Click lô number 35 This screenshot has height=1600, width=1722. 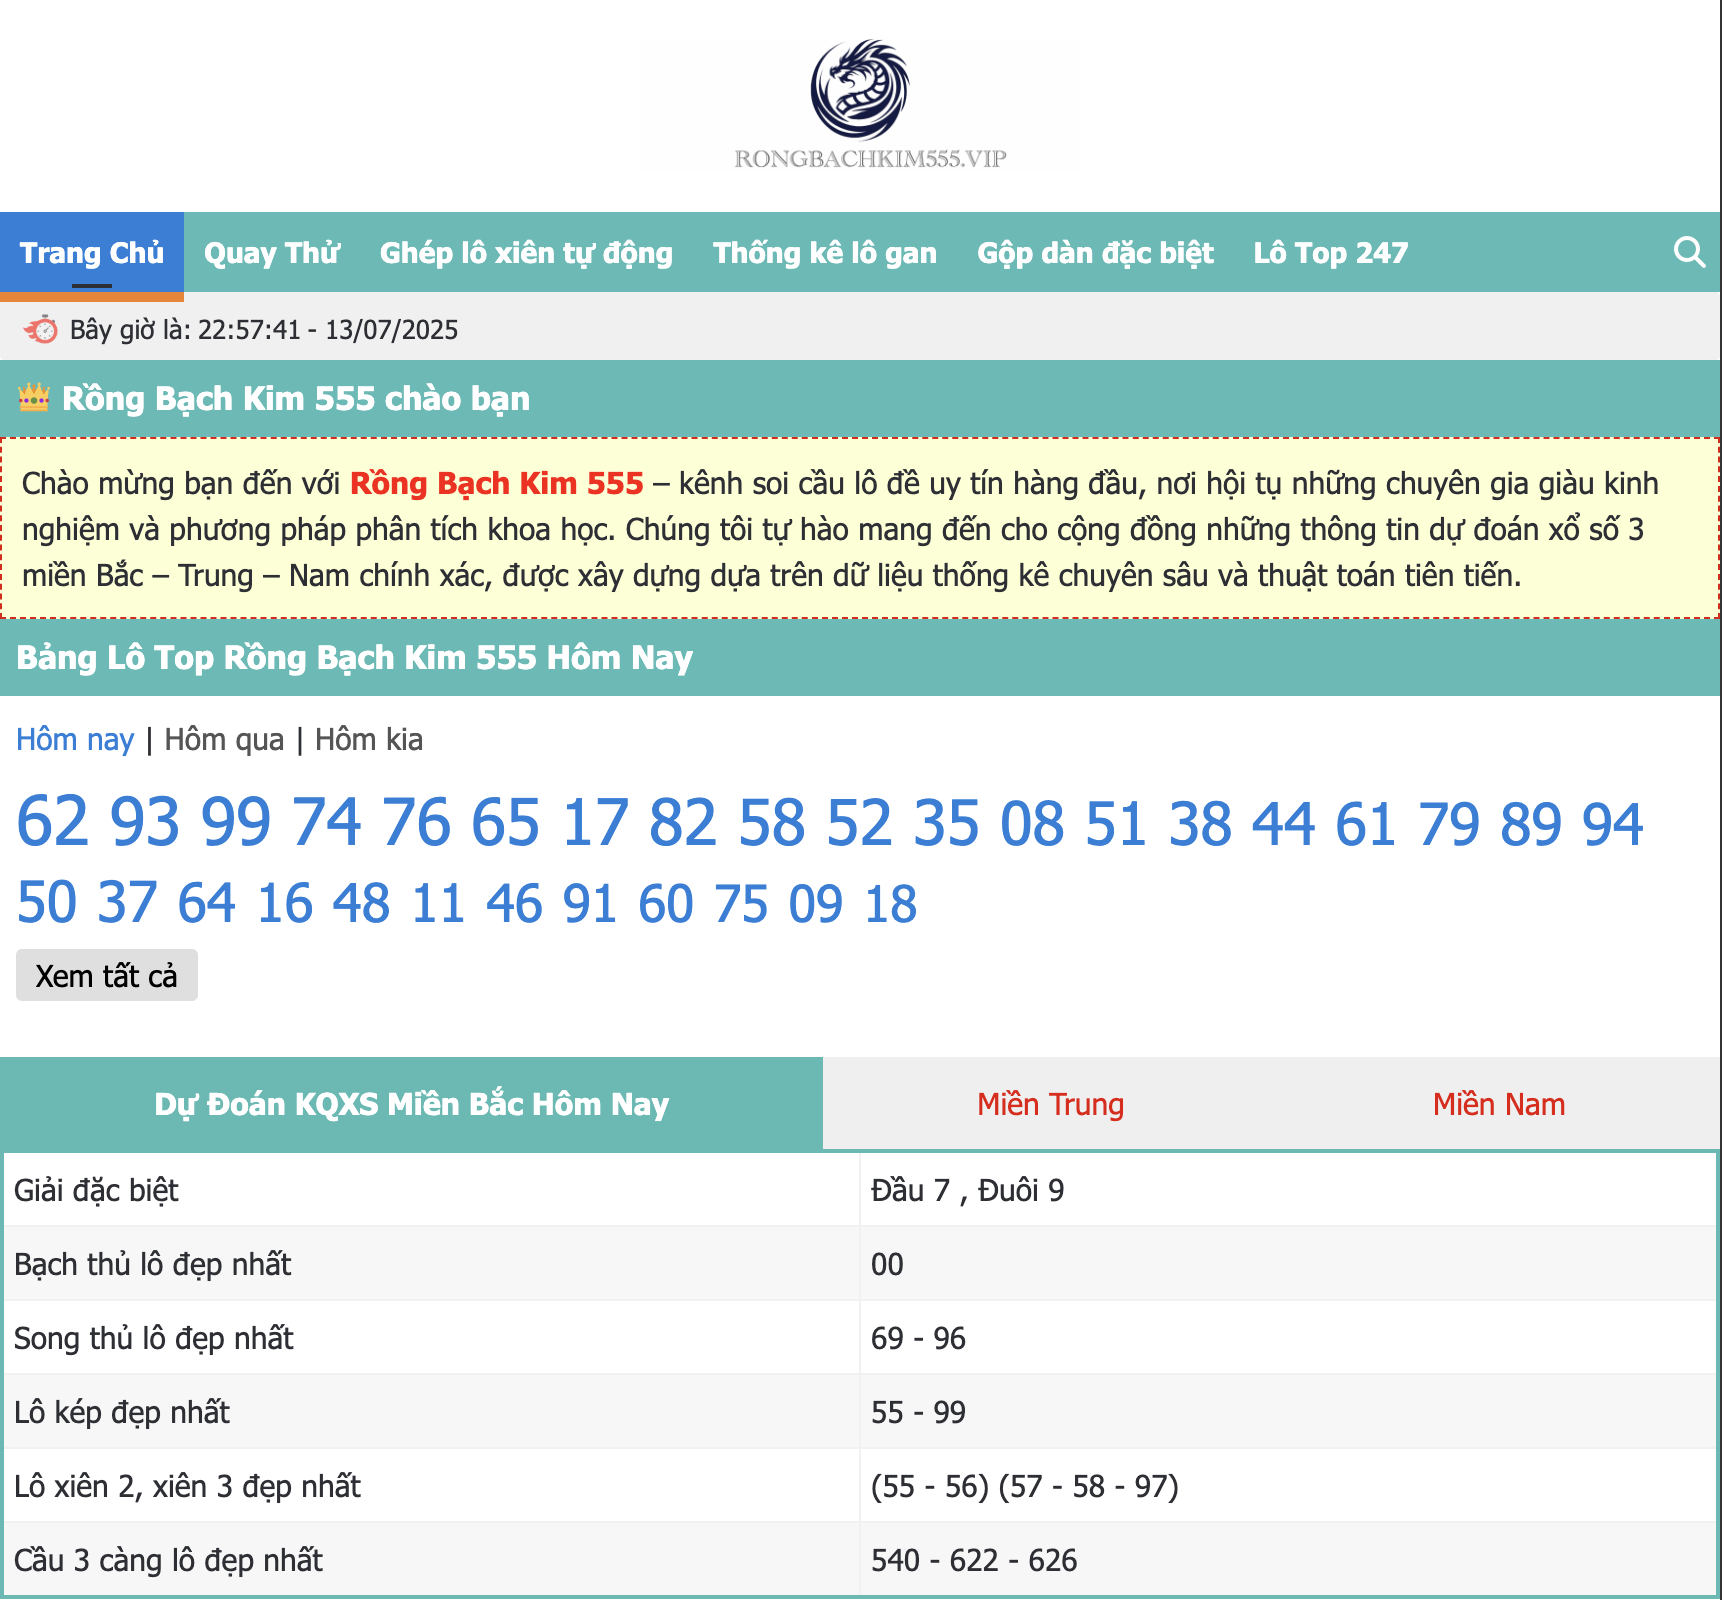click(946, 823)
